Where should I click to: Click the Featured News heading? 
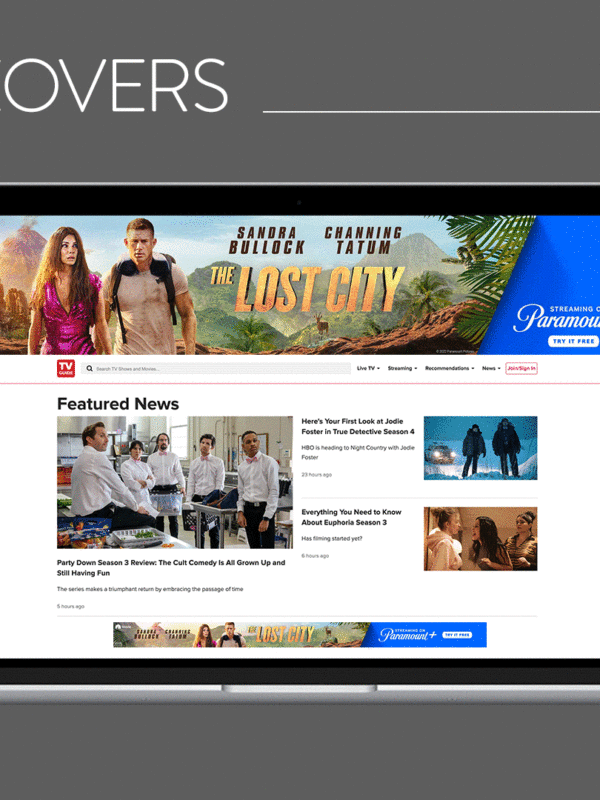(118, 404)
